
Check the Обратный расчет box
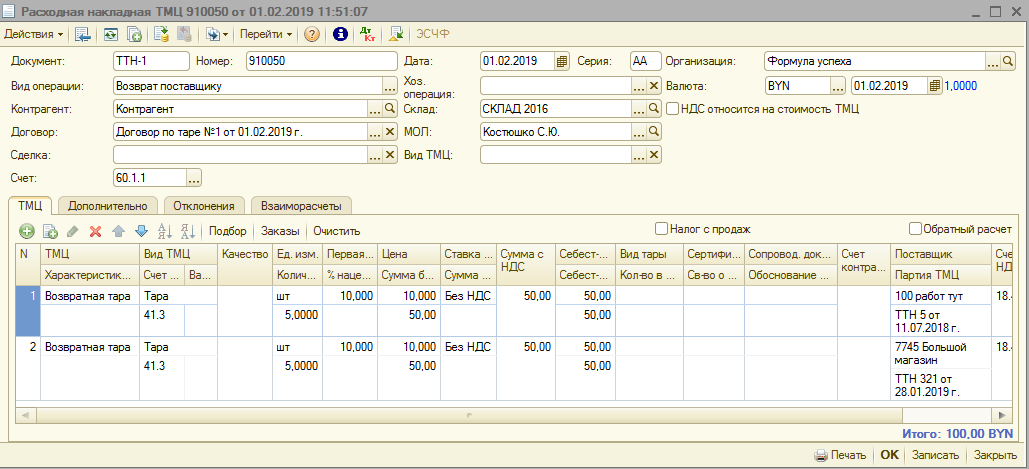pos(915,228)
